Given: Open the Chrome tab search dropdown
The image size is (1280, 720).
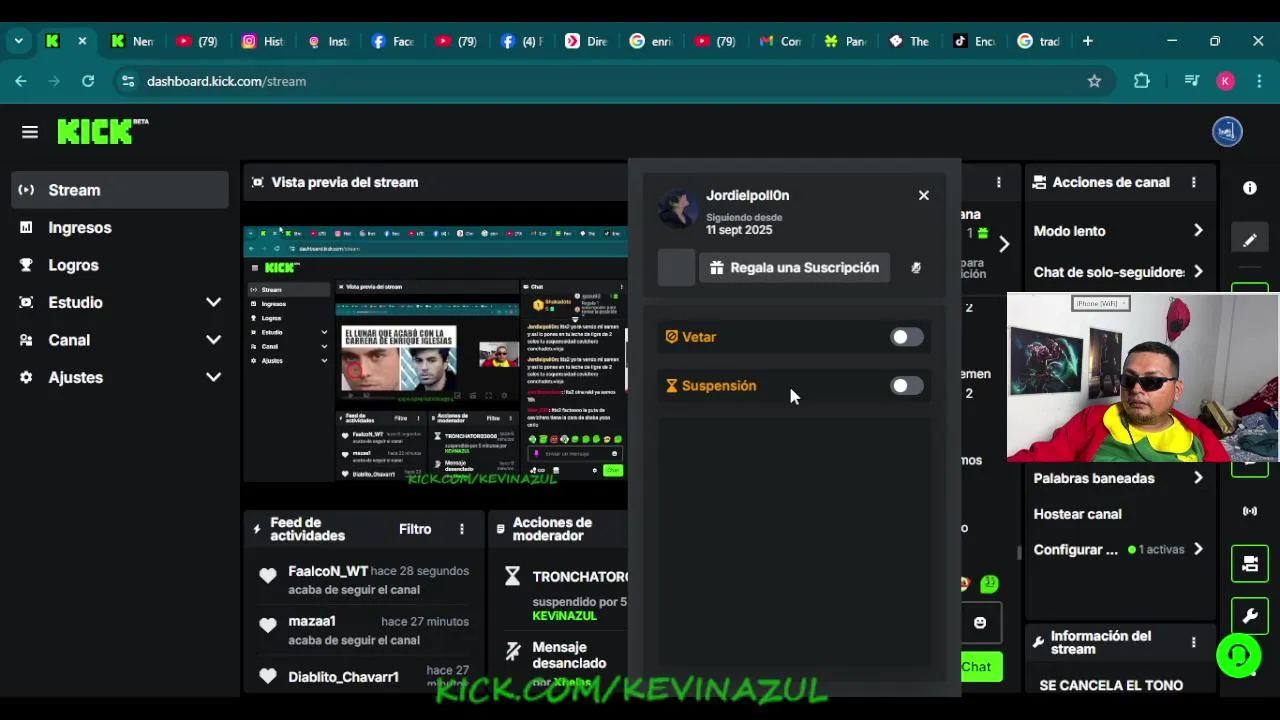Looking at the screenshot, I should click(18, 41).
